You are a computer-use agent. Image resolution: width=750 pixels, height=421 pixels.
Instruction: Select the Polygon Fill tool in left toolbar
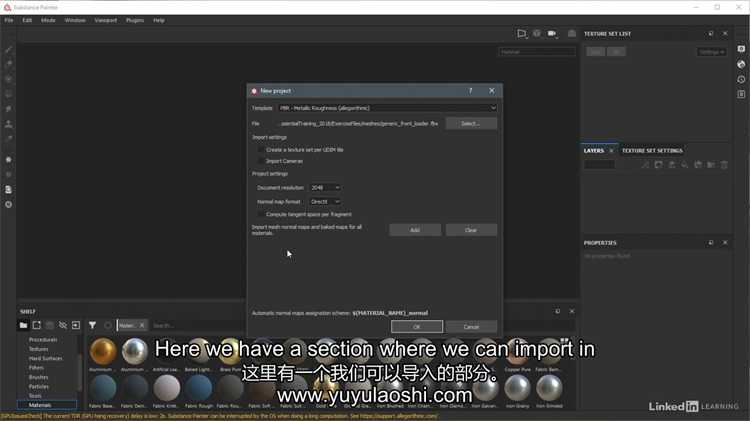click(x=9, y=94)
